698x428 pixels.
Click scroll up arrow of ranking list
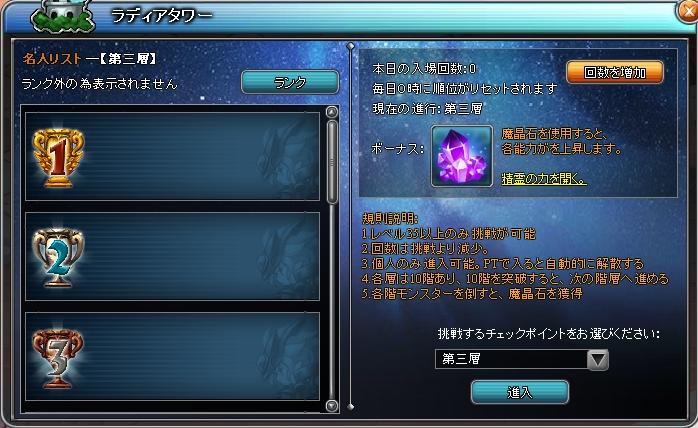[332, 112]
